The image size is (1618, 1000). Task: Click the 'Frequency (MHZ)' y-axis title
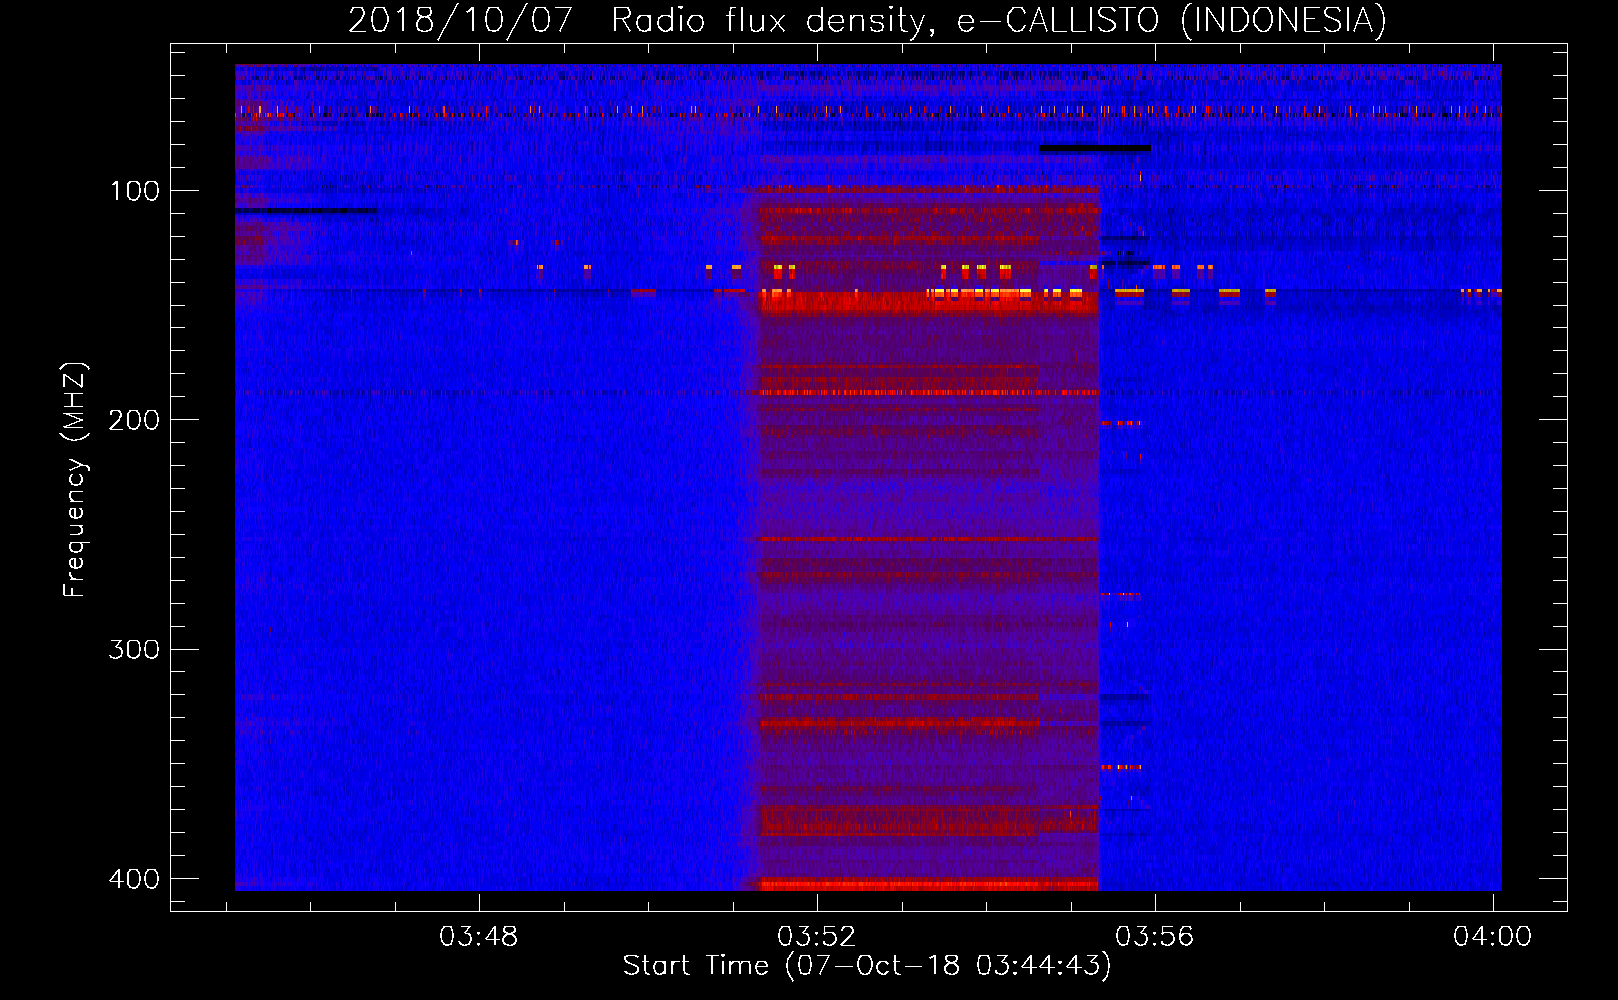[75, 479]
